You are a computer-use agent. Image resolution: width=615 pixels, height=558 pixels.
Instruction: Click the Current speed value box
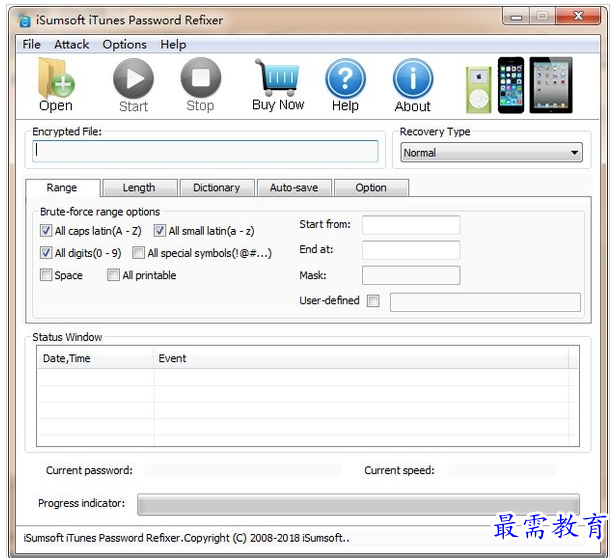pos(502,470)
